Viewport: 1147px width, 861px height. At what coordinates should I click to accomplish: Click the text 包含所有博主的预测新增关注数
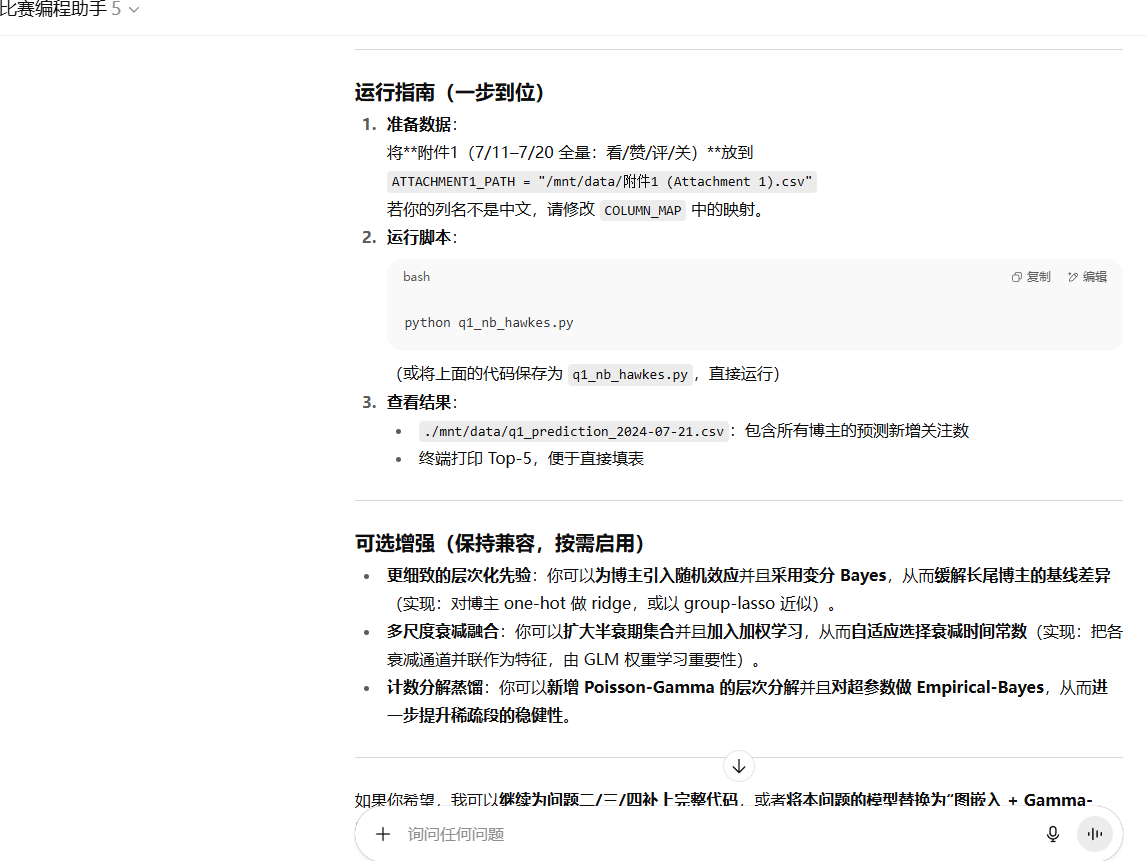click(x=857, y=431)
